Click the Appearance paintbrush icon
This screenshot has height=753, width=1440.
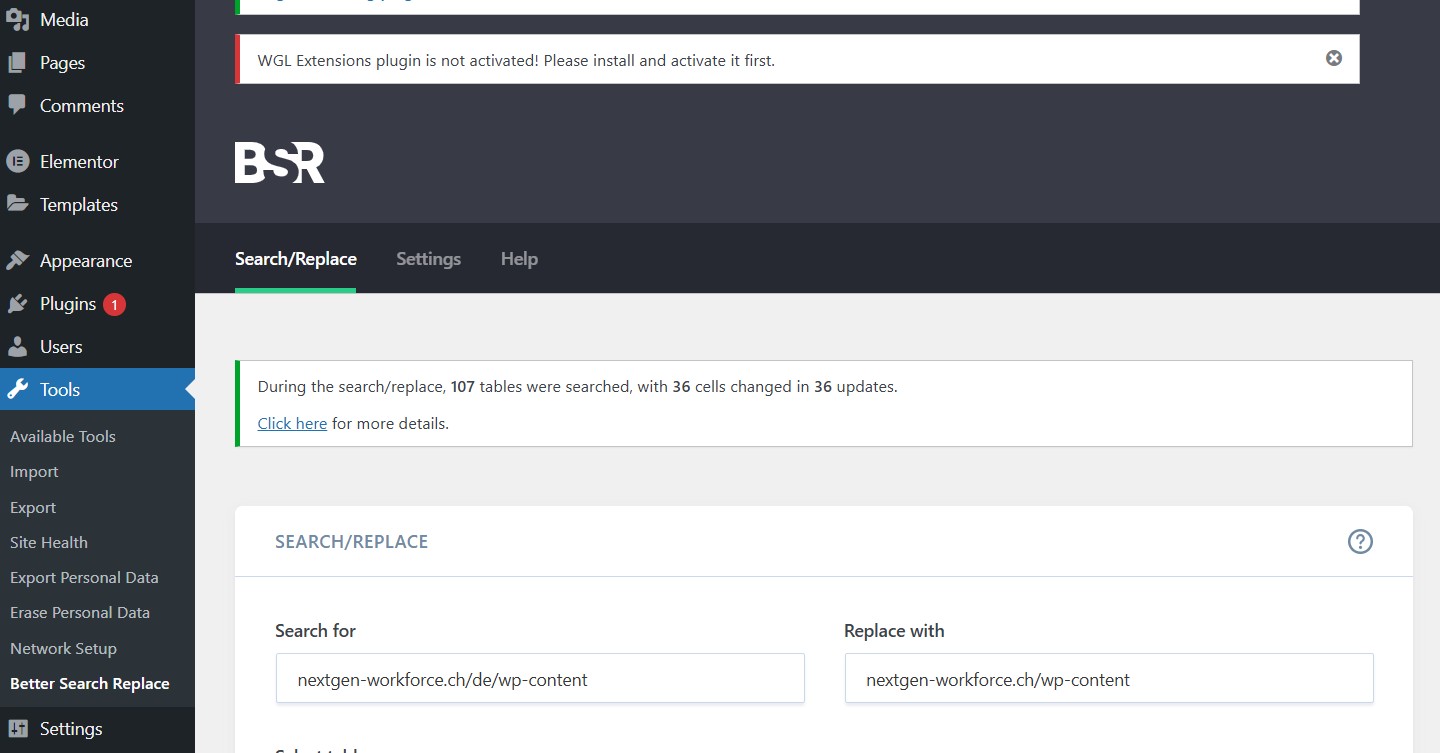pyautogui.click(x=17, y=260)
